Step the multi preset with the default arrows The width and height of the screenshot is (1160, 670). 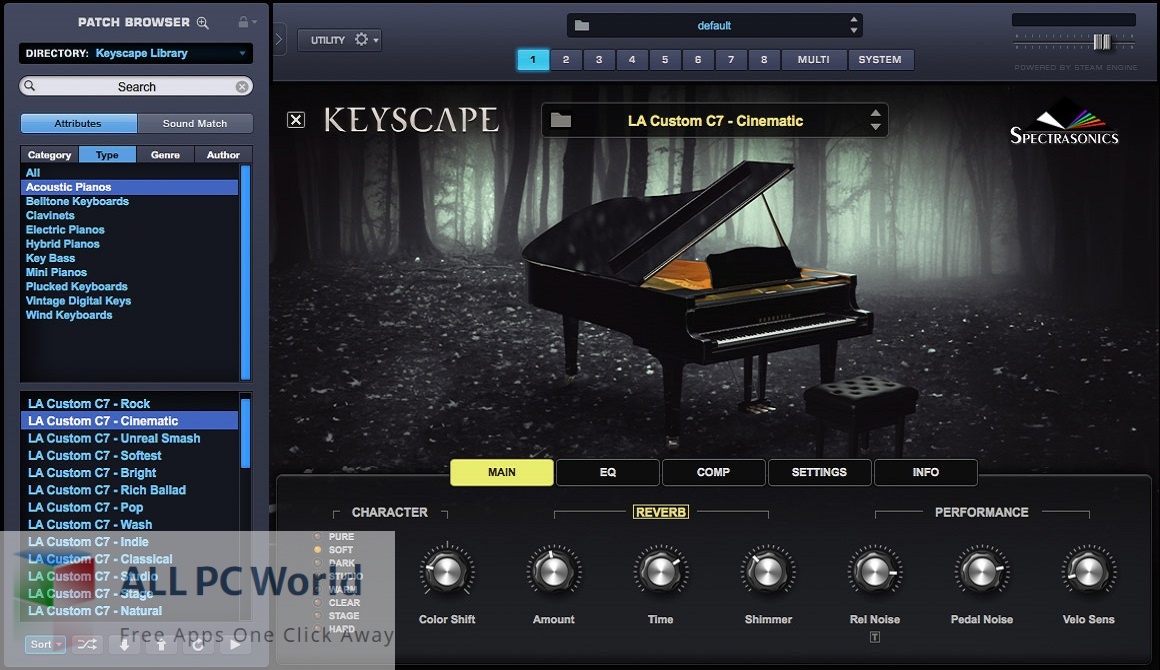click(854, 25)
